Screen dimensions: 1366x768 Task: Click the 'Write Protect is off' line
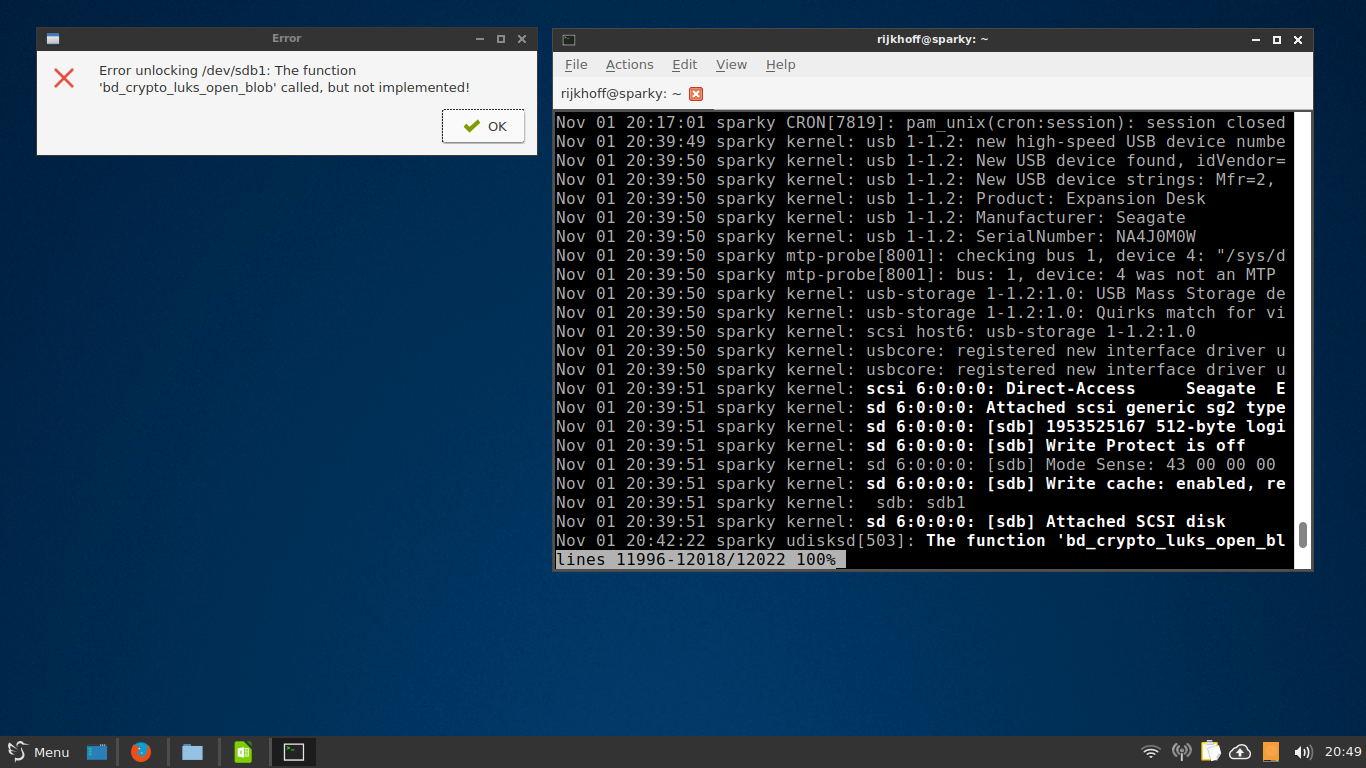[x=901, y=445]
